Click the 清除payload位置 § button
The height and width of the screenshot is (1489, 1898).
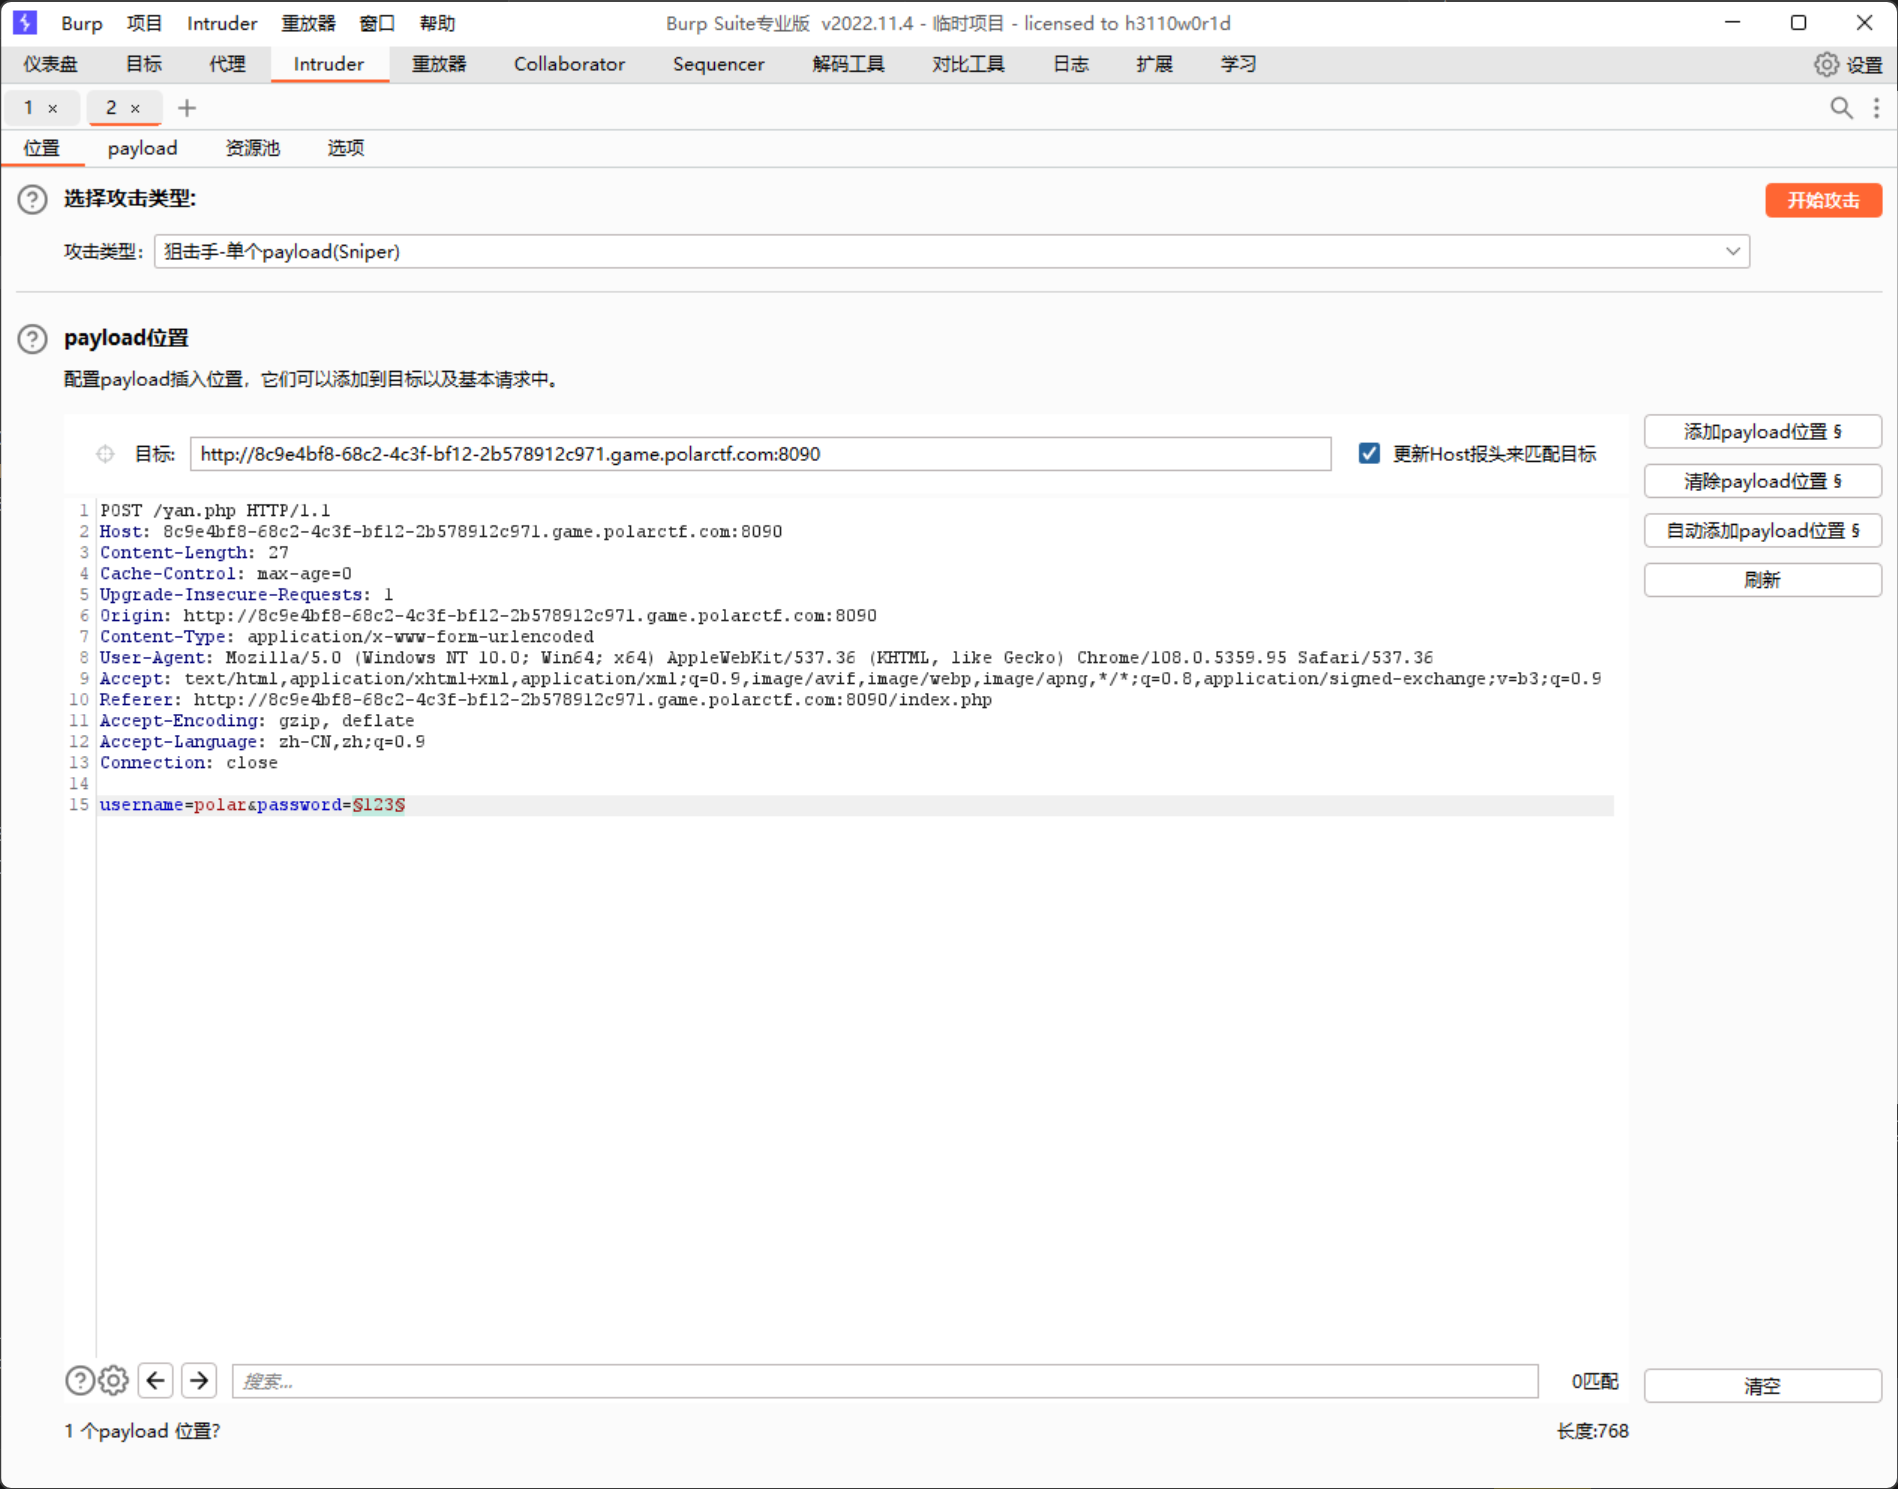click(1762, 481)
